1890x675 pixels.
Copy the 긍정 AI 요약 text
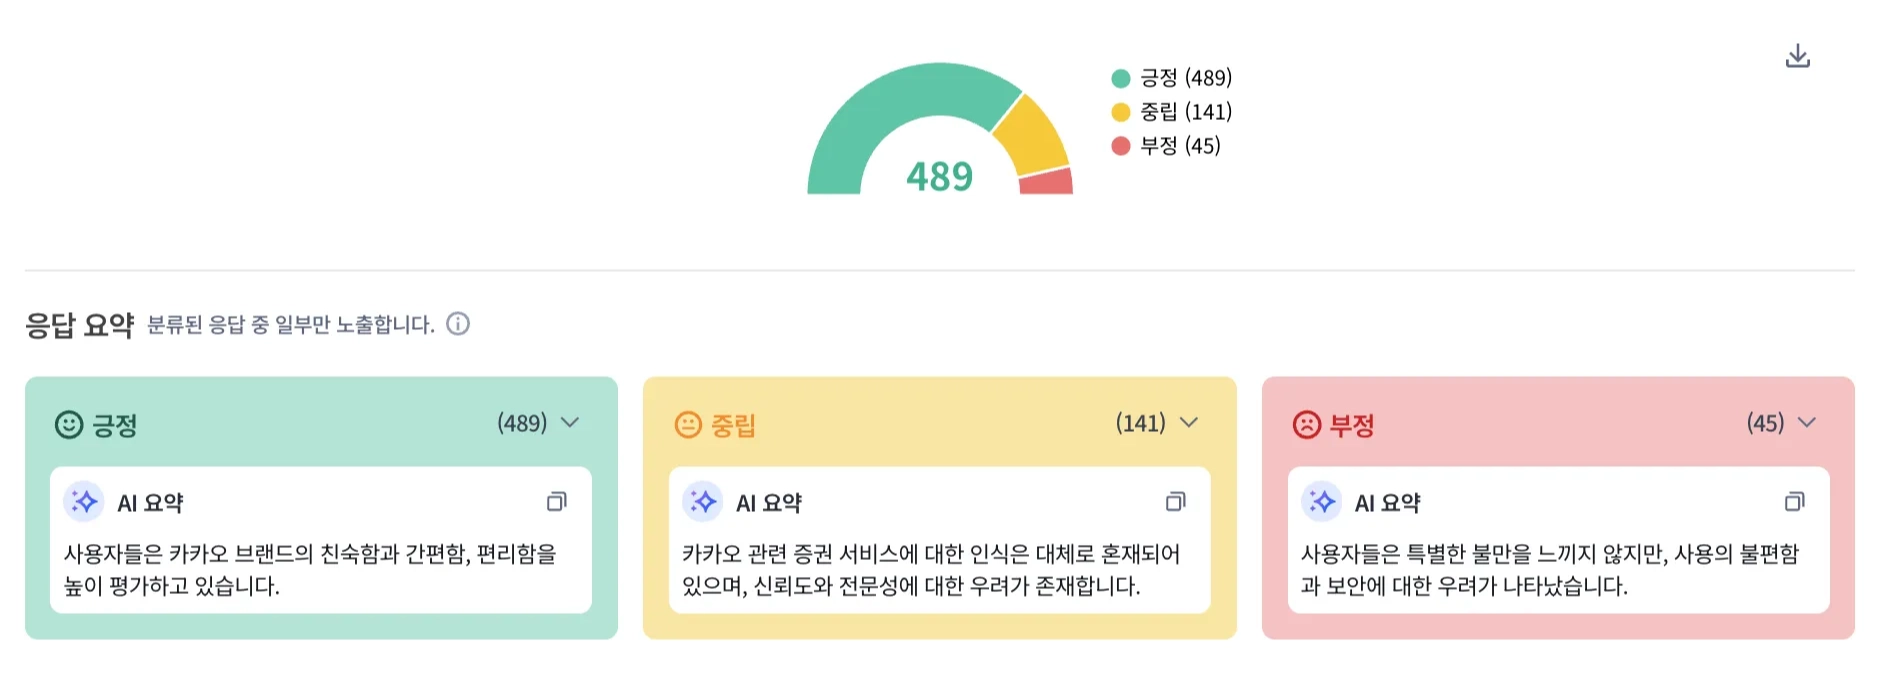click(x=557, y=502)
